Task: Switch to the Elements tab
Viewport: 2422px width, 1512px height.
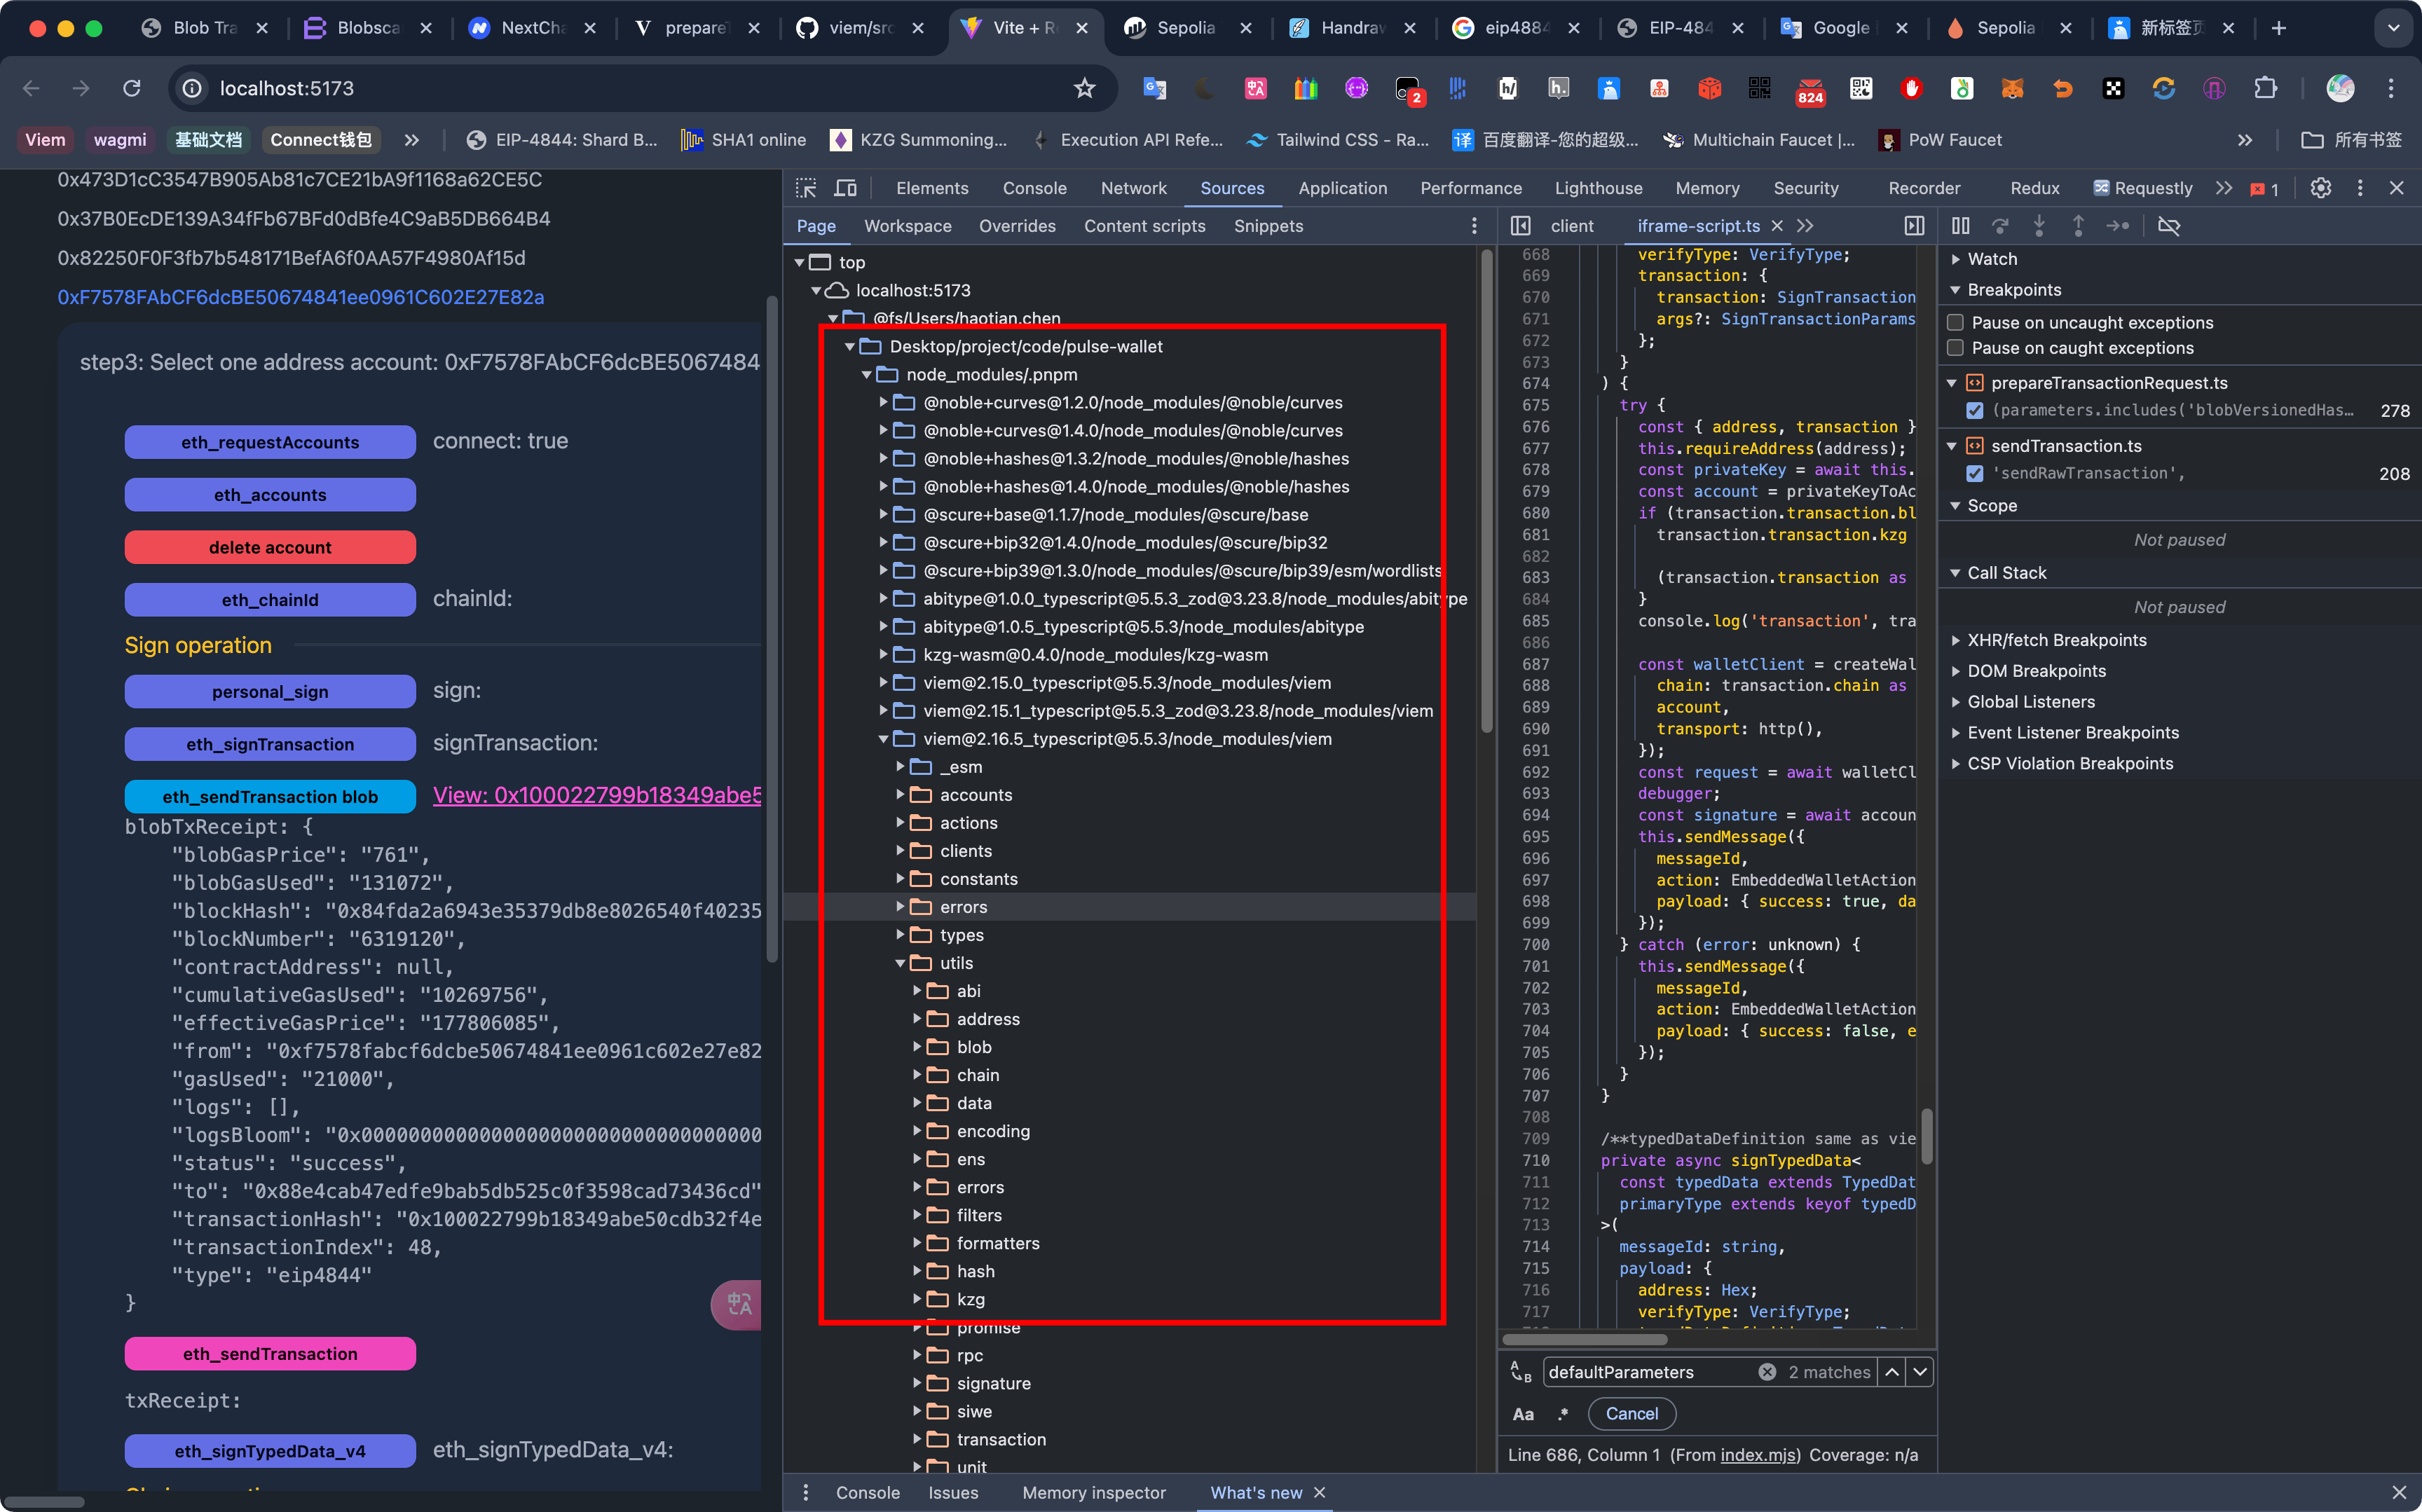Action: pos(932,188)
